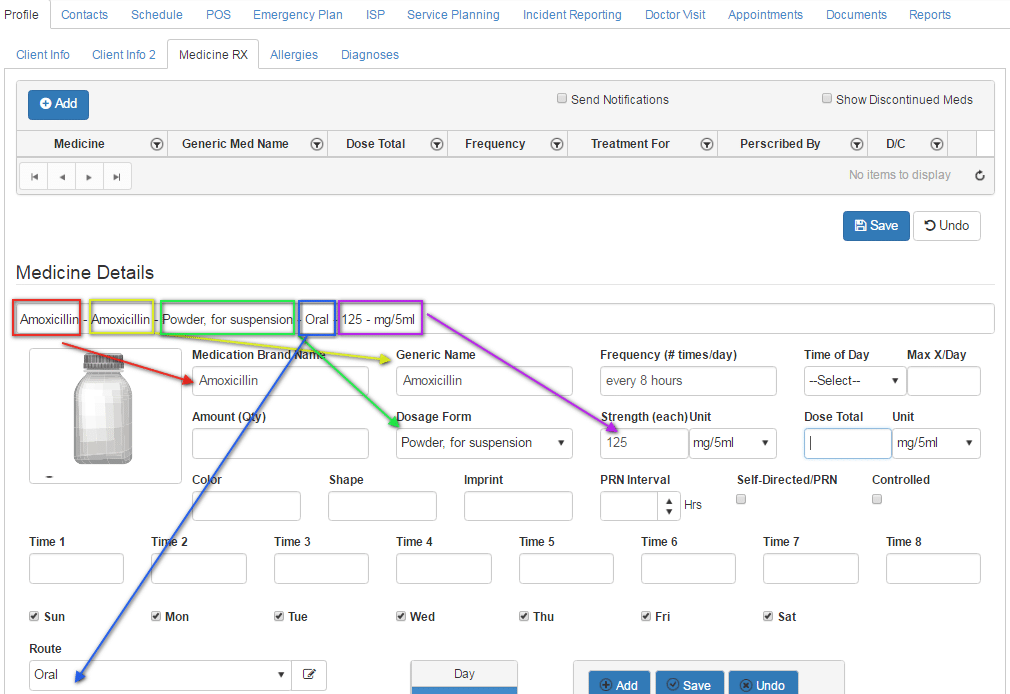Enable the Send Notifications checkbox
This screenshot has width=1010, height=694.
562,99
